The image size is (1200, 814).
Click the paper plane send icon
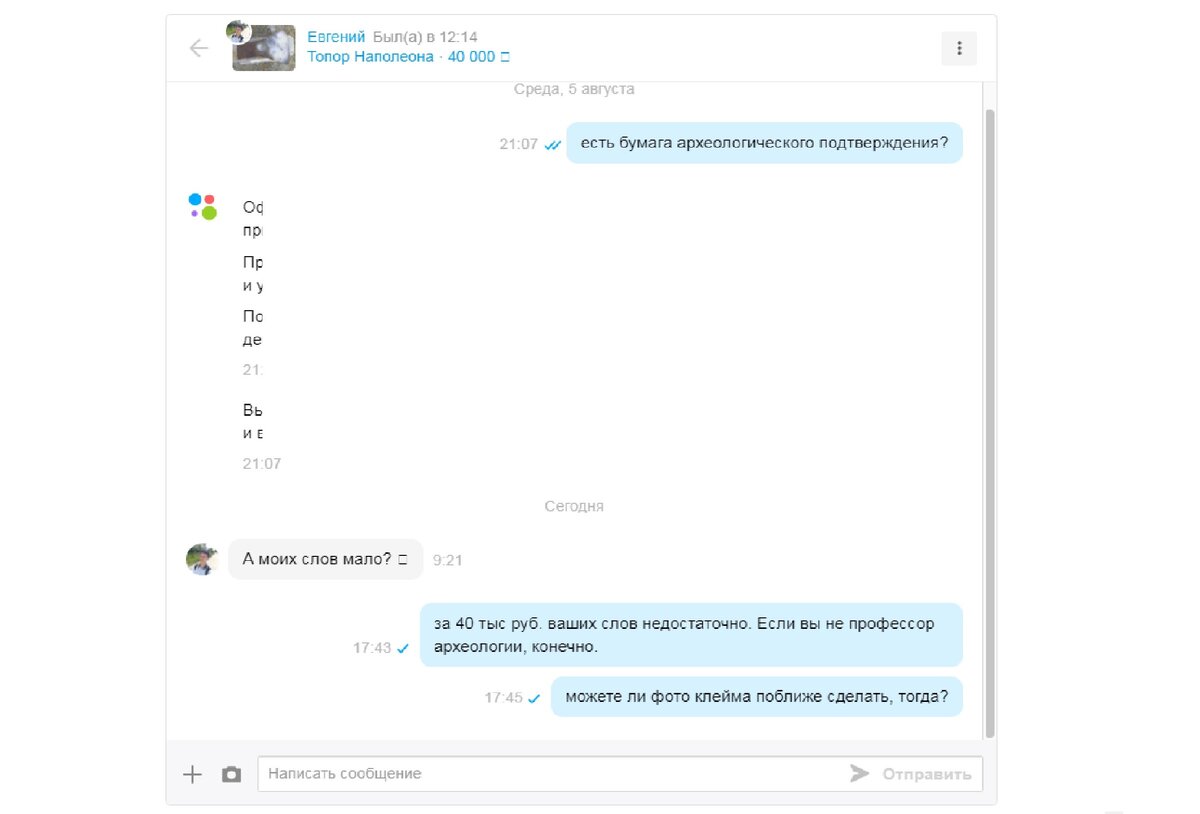pyautogui.click(x=859, y=773)
